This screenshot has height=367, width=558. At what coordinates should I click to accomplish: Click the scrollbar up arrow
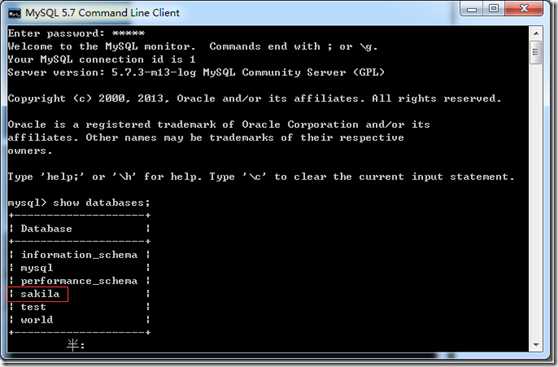coord(536,33)
